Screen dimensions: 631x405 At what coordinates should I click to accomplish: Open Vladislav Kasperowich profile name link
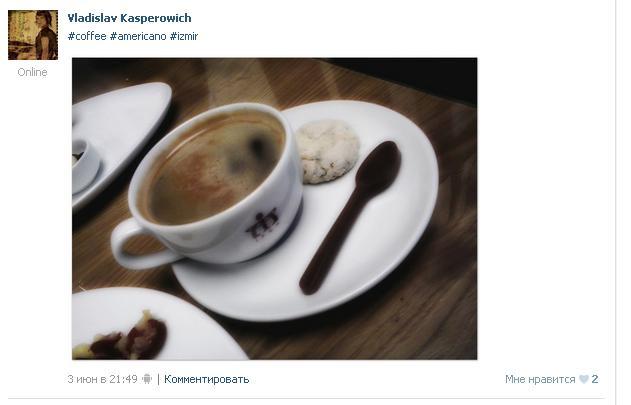[129, 18]
